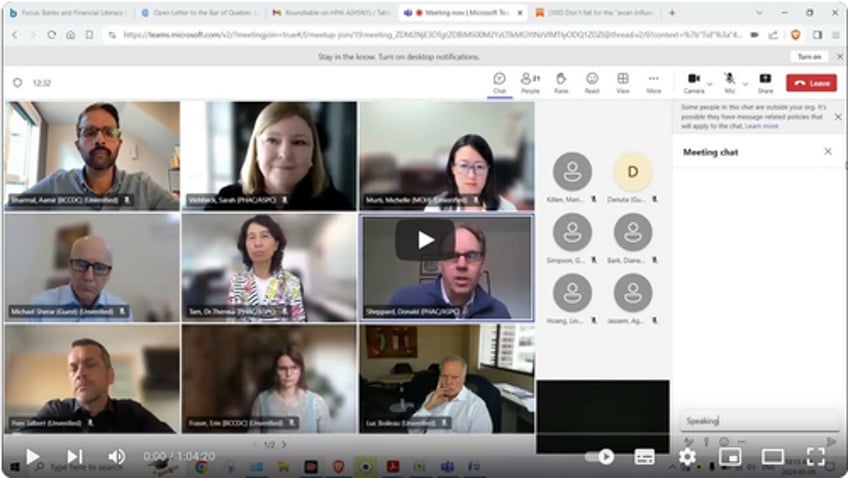
Task: Expand the Mic options dropdown arrow
Action: point(745,84)
